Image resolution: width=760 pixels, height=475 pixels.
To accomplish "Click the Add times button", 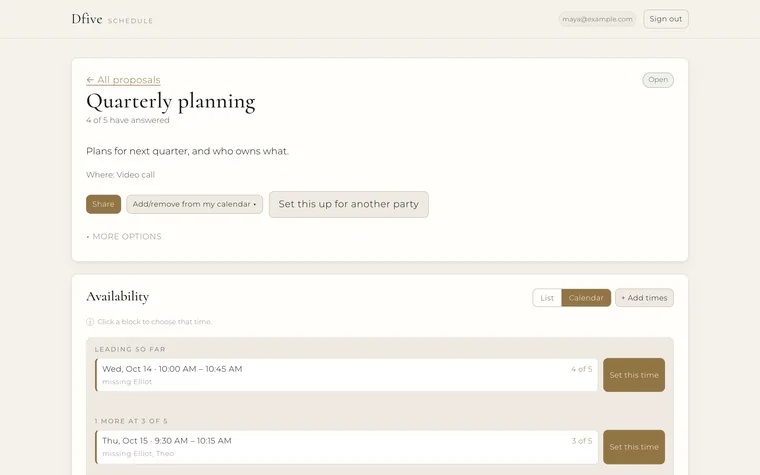I will click(x=644, y=298).
